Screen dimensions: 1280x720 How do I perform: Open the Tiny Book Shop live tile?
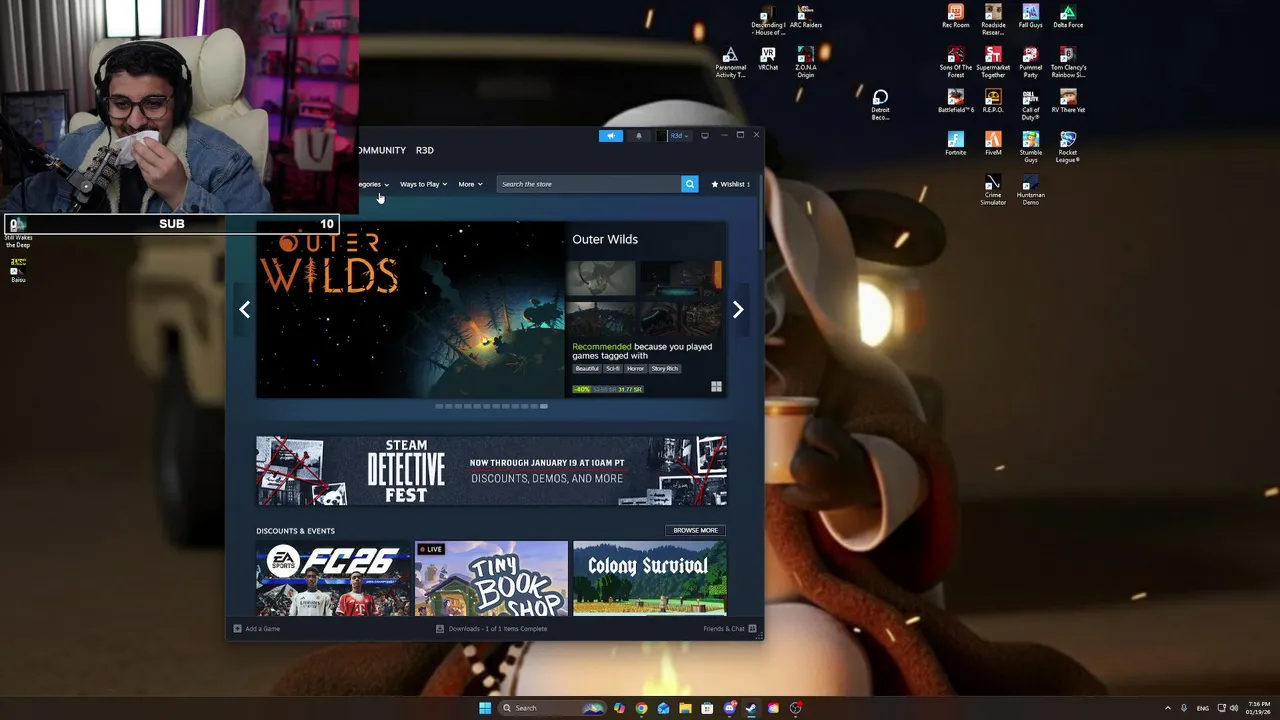point(491,578)
